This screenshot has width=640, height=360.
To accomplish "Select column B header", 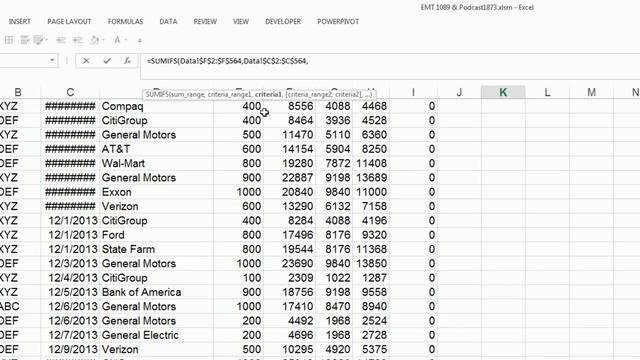I will (x=18, y=92).
